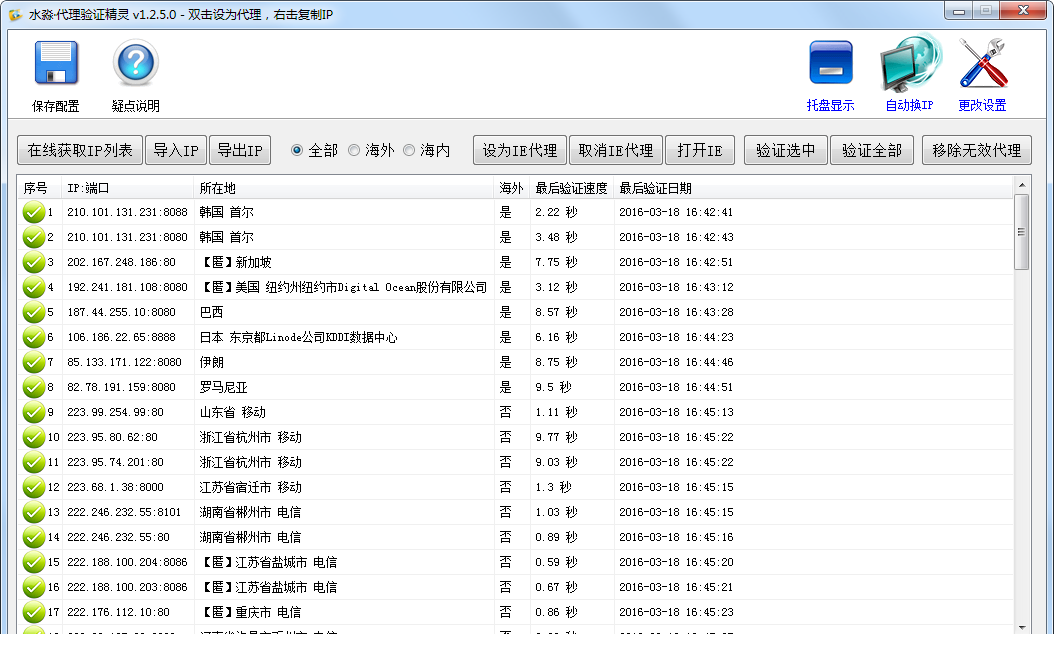Viewport: 1054px width, 657px height.
Task: Open 更改设置 tools icon
Action: (983, 63)
